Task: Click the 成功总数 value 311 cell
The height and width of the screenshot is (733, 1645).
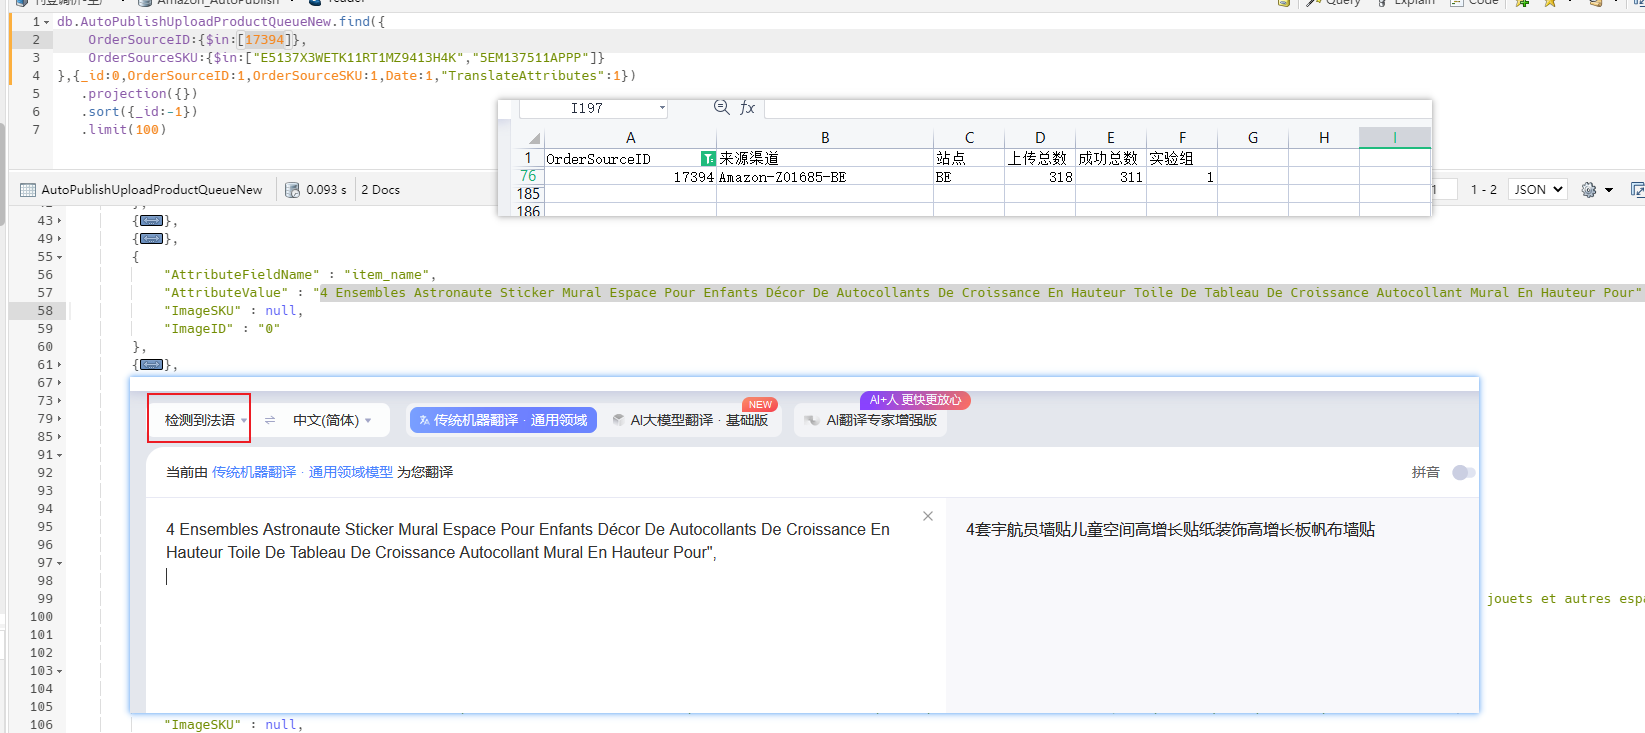Action: pos(1111,177)
